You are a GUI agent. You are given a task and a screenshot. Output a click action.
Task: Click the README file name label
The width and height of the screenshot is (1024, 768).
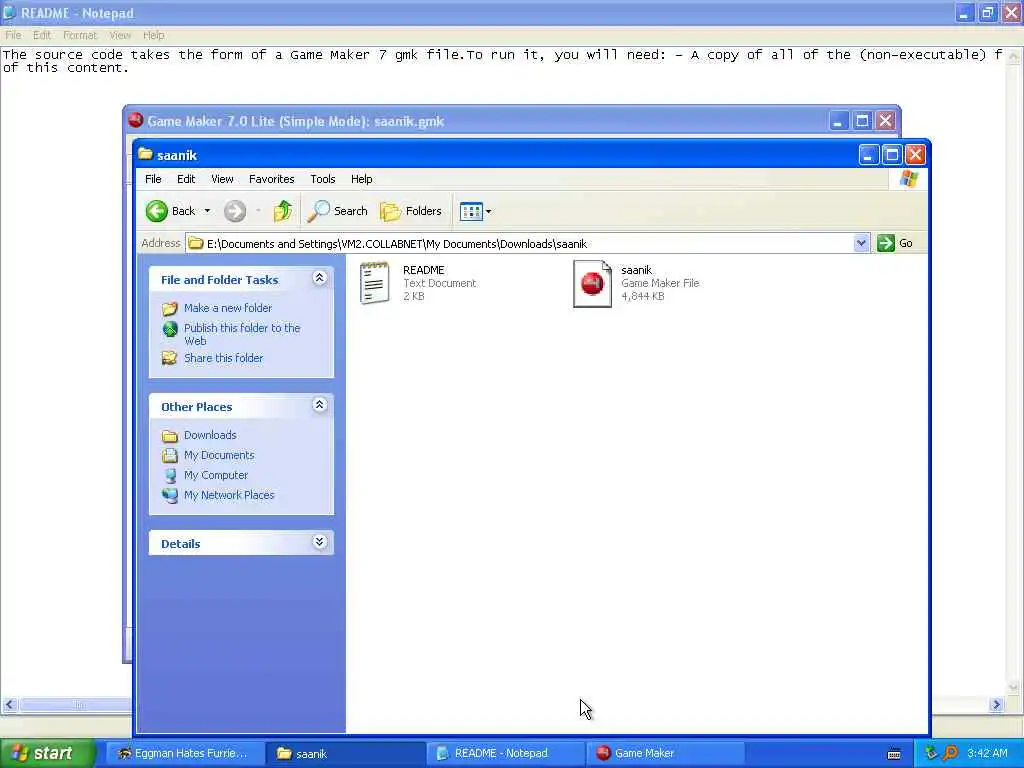(x=424, y=270)
